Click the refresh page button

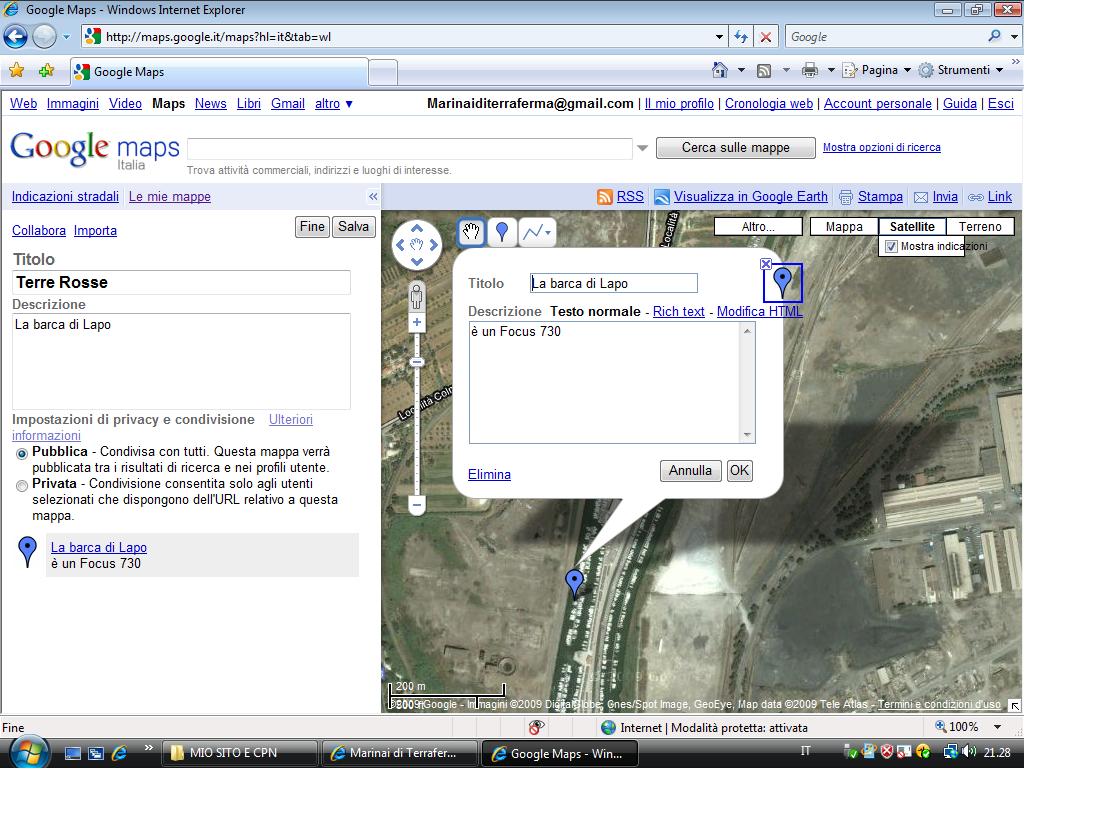[x=741, y=36]
